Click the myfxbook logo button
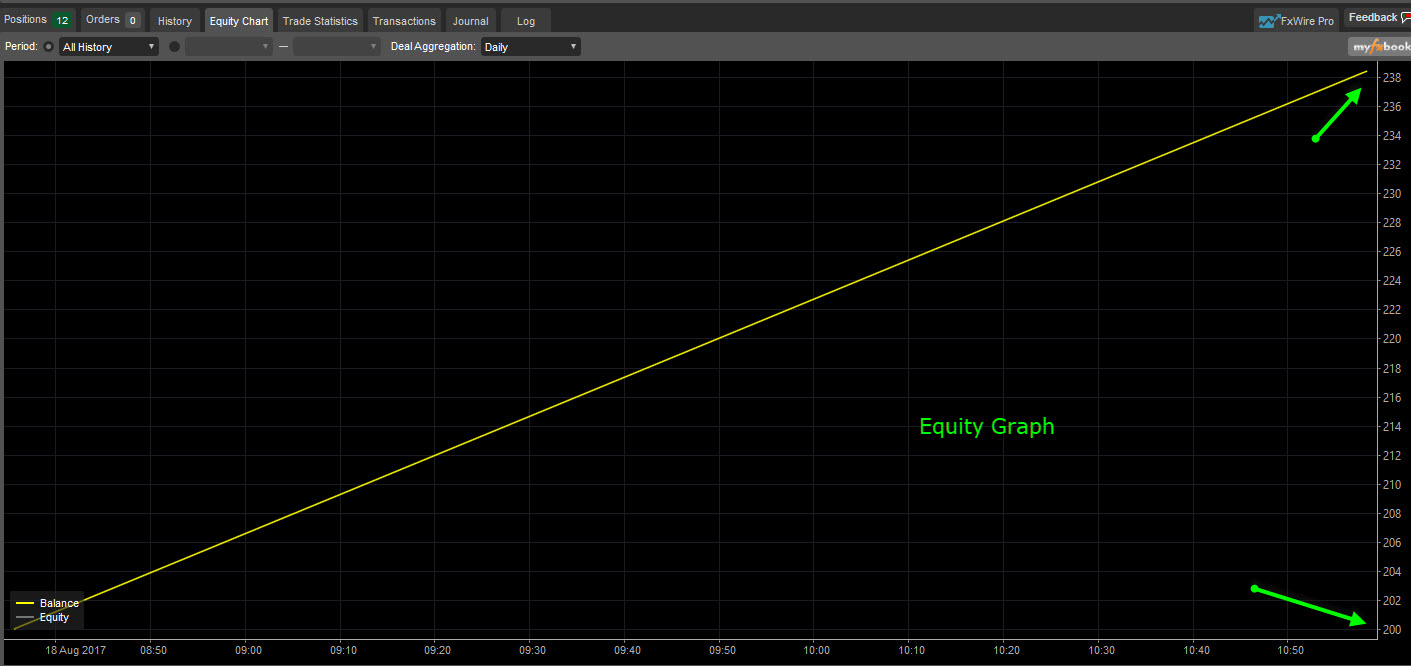1411x666 pixels. 1379,47
